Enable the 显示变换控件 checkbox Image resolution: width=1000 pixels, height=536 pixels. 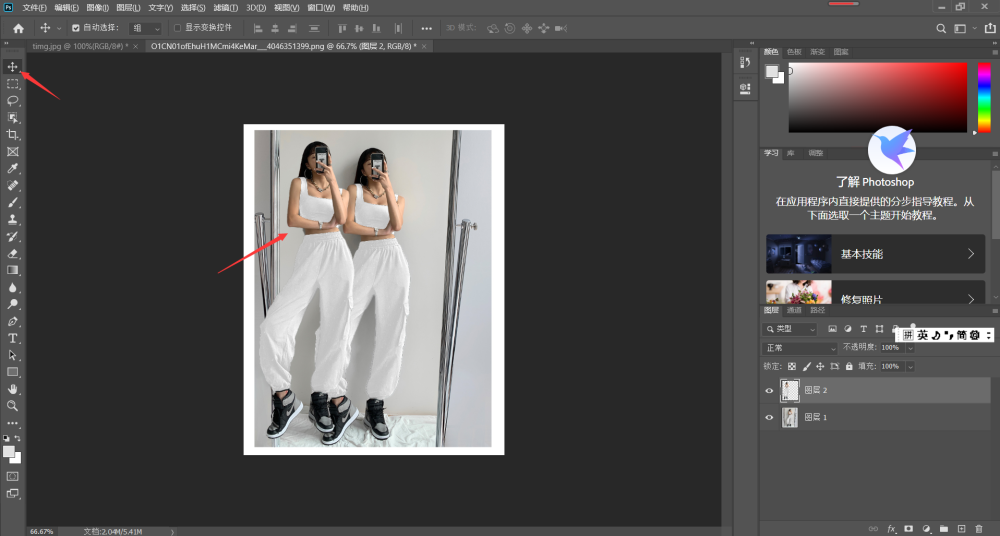177,28
